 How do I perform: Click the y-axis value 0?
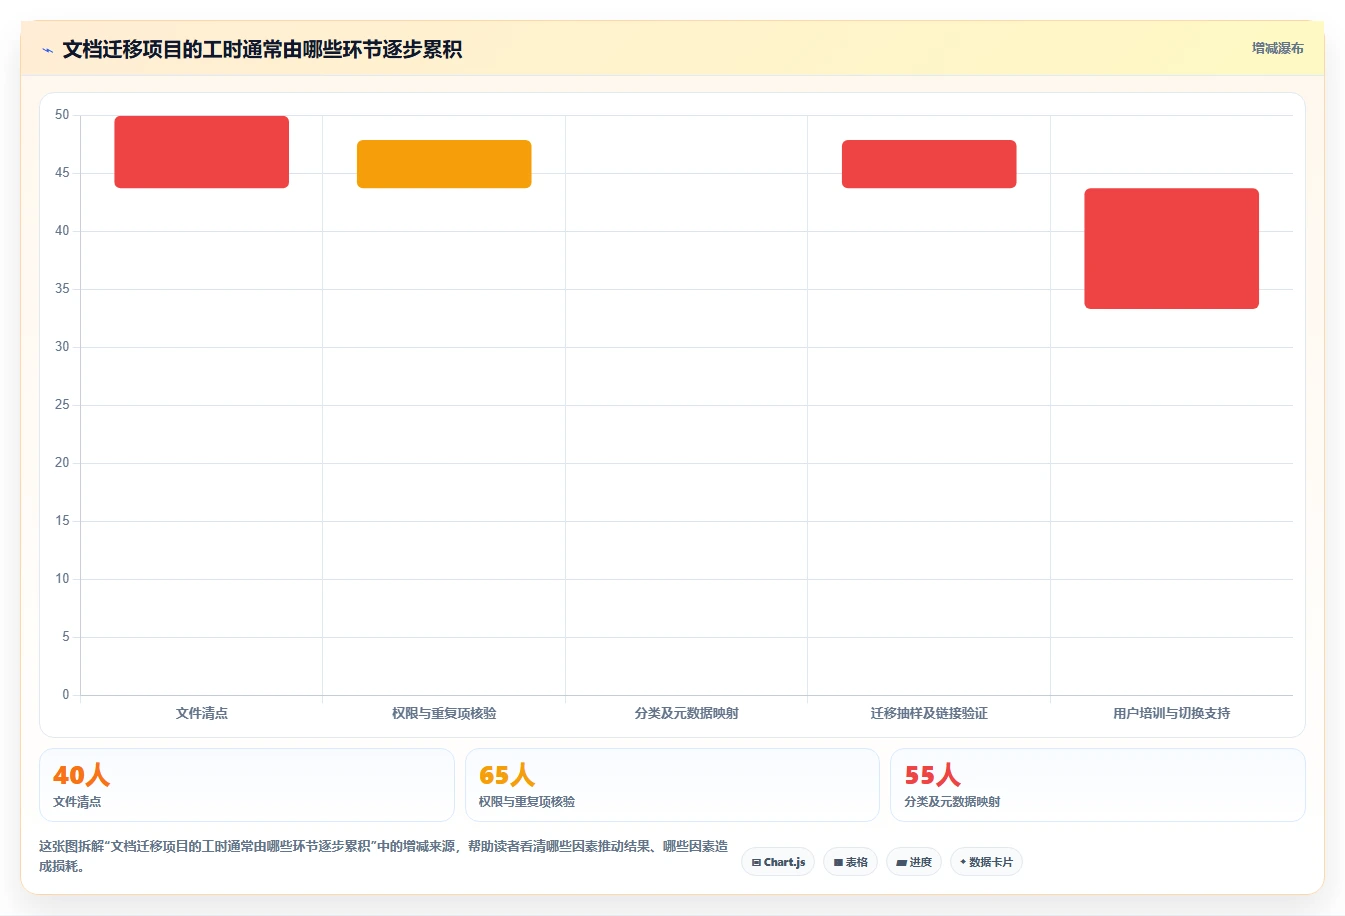66,695
